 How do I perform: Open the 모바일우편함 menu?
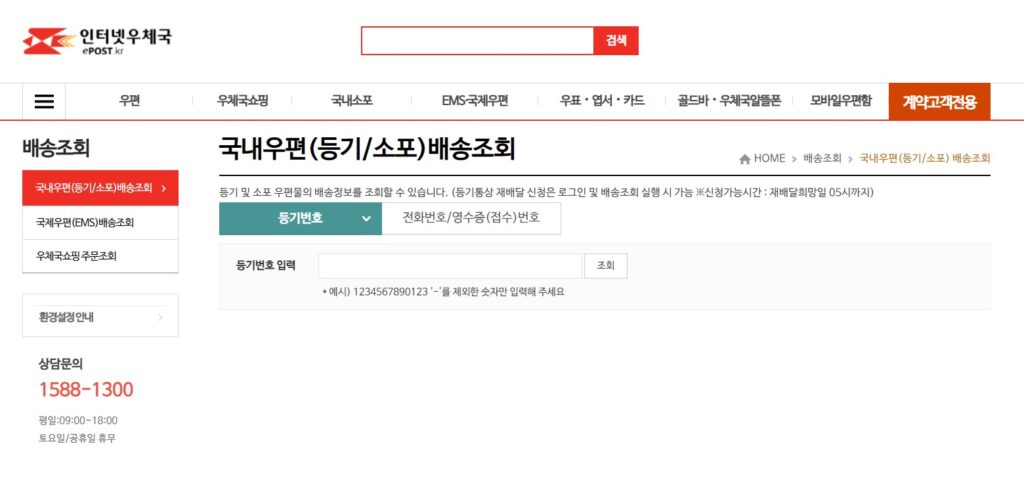pyautogui.click(x=840, y=101)
